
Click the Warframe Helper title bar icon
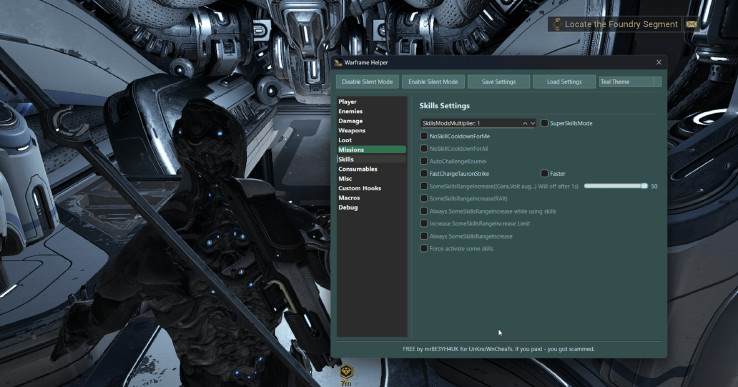337,62
